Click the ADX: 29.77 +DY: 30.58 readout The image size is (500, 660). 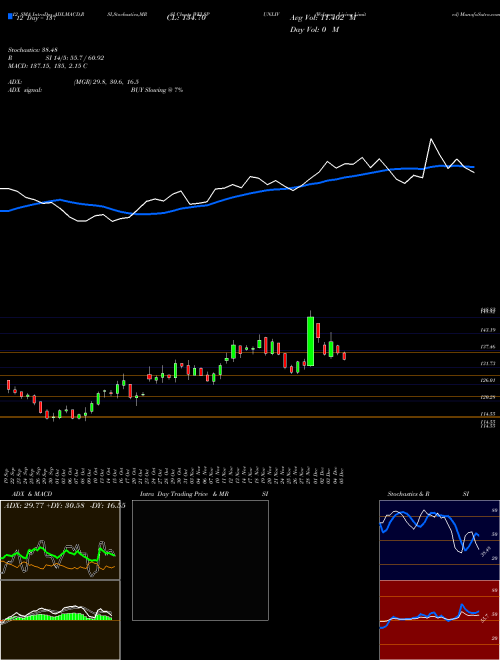click(64, 506)
